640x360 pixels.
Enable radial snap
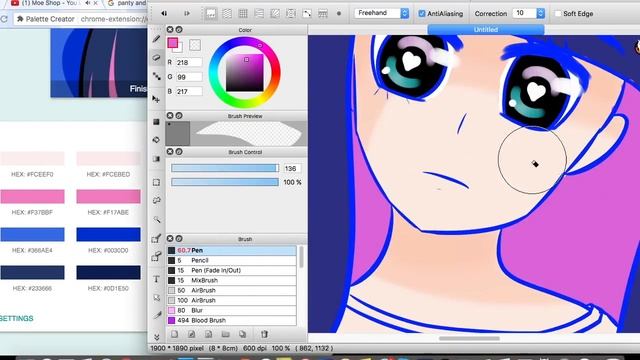[275, 13]
